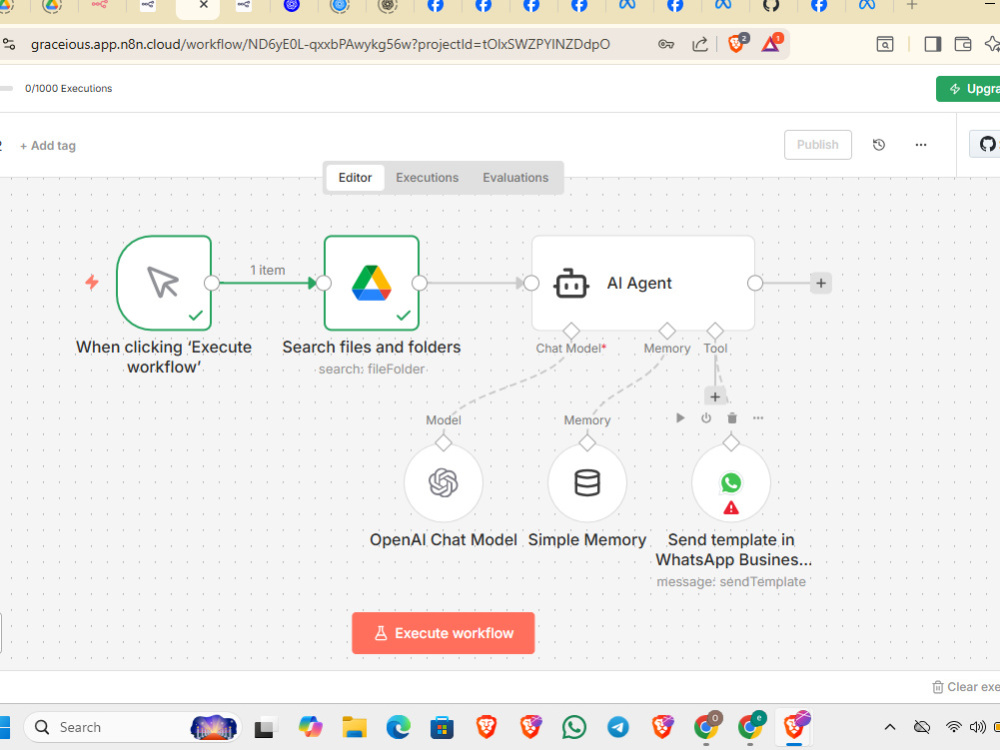Click the red lightning trigger icon

92,282
